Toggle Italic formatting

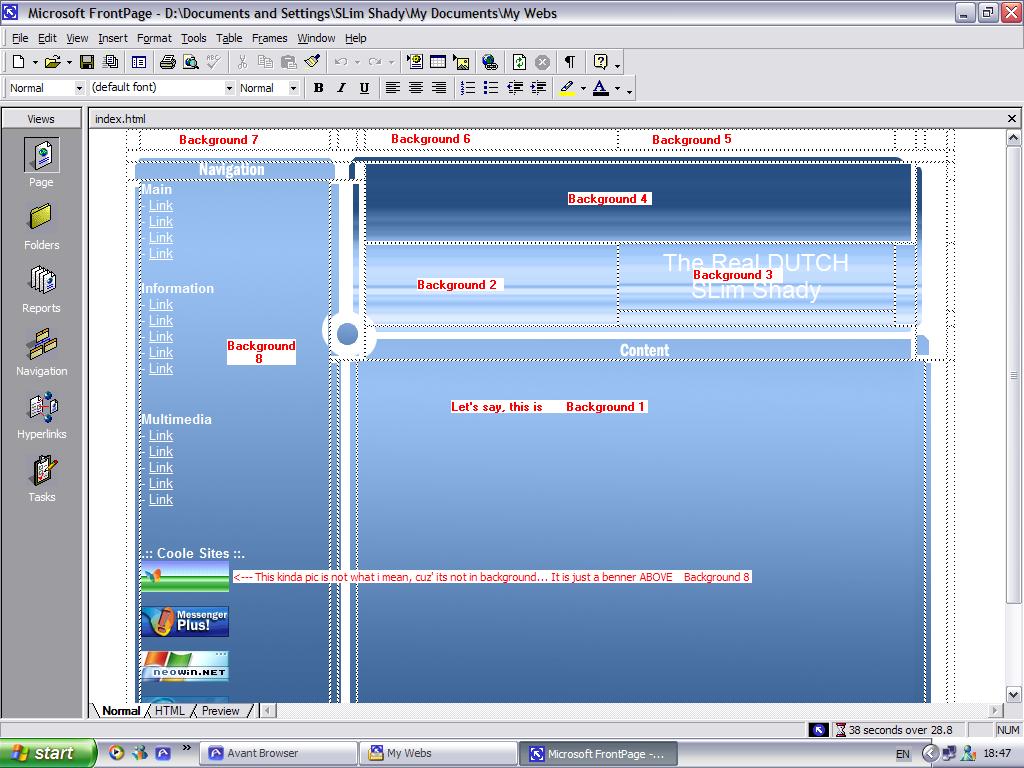341,88
